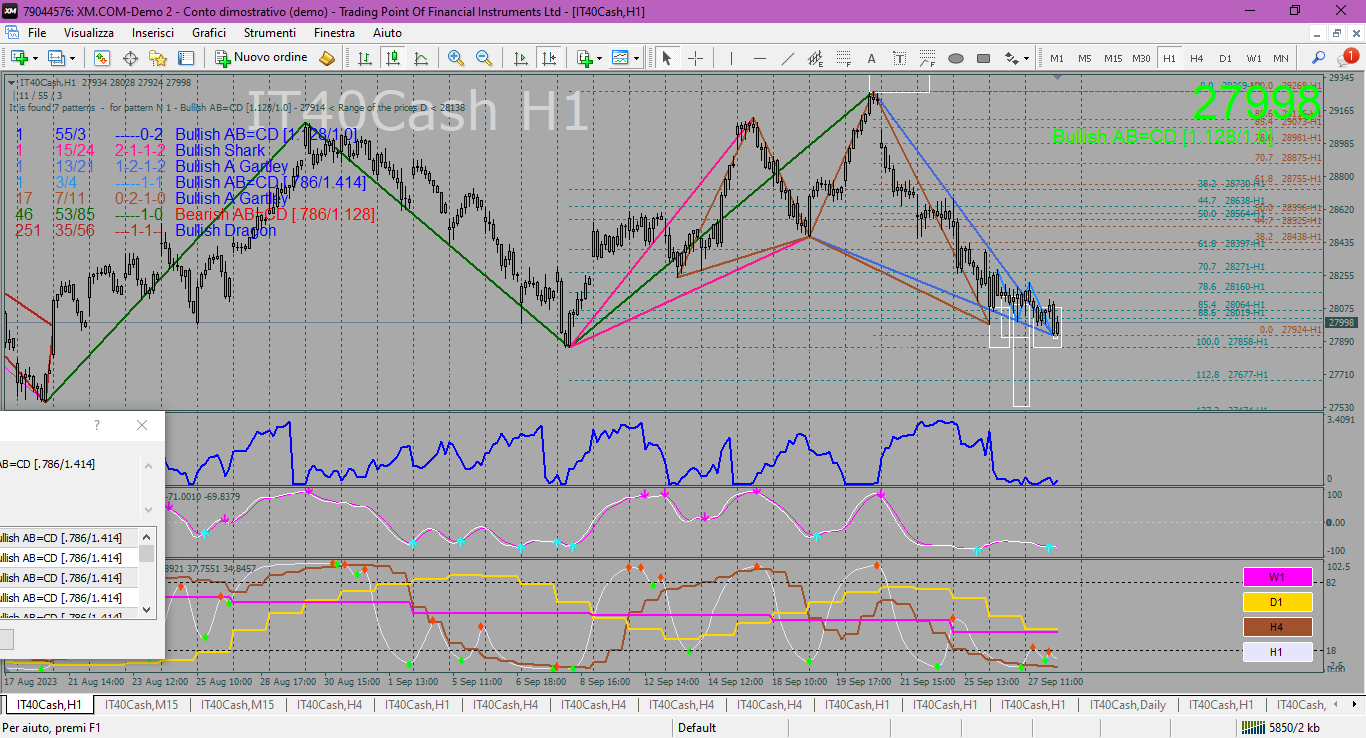
Task: Click the Nuovo ordine button
Action: point(262,58)
